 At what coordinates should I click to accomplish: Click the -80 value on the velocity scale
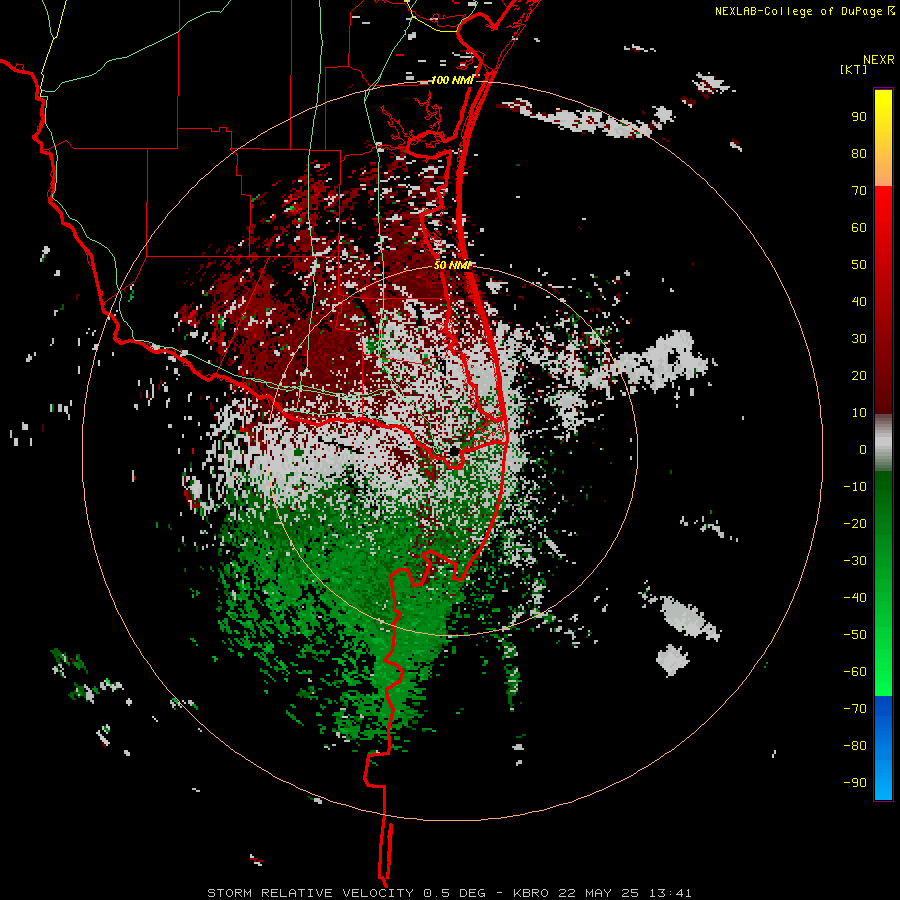[x=855, y=746]
